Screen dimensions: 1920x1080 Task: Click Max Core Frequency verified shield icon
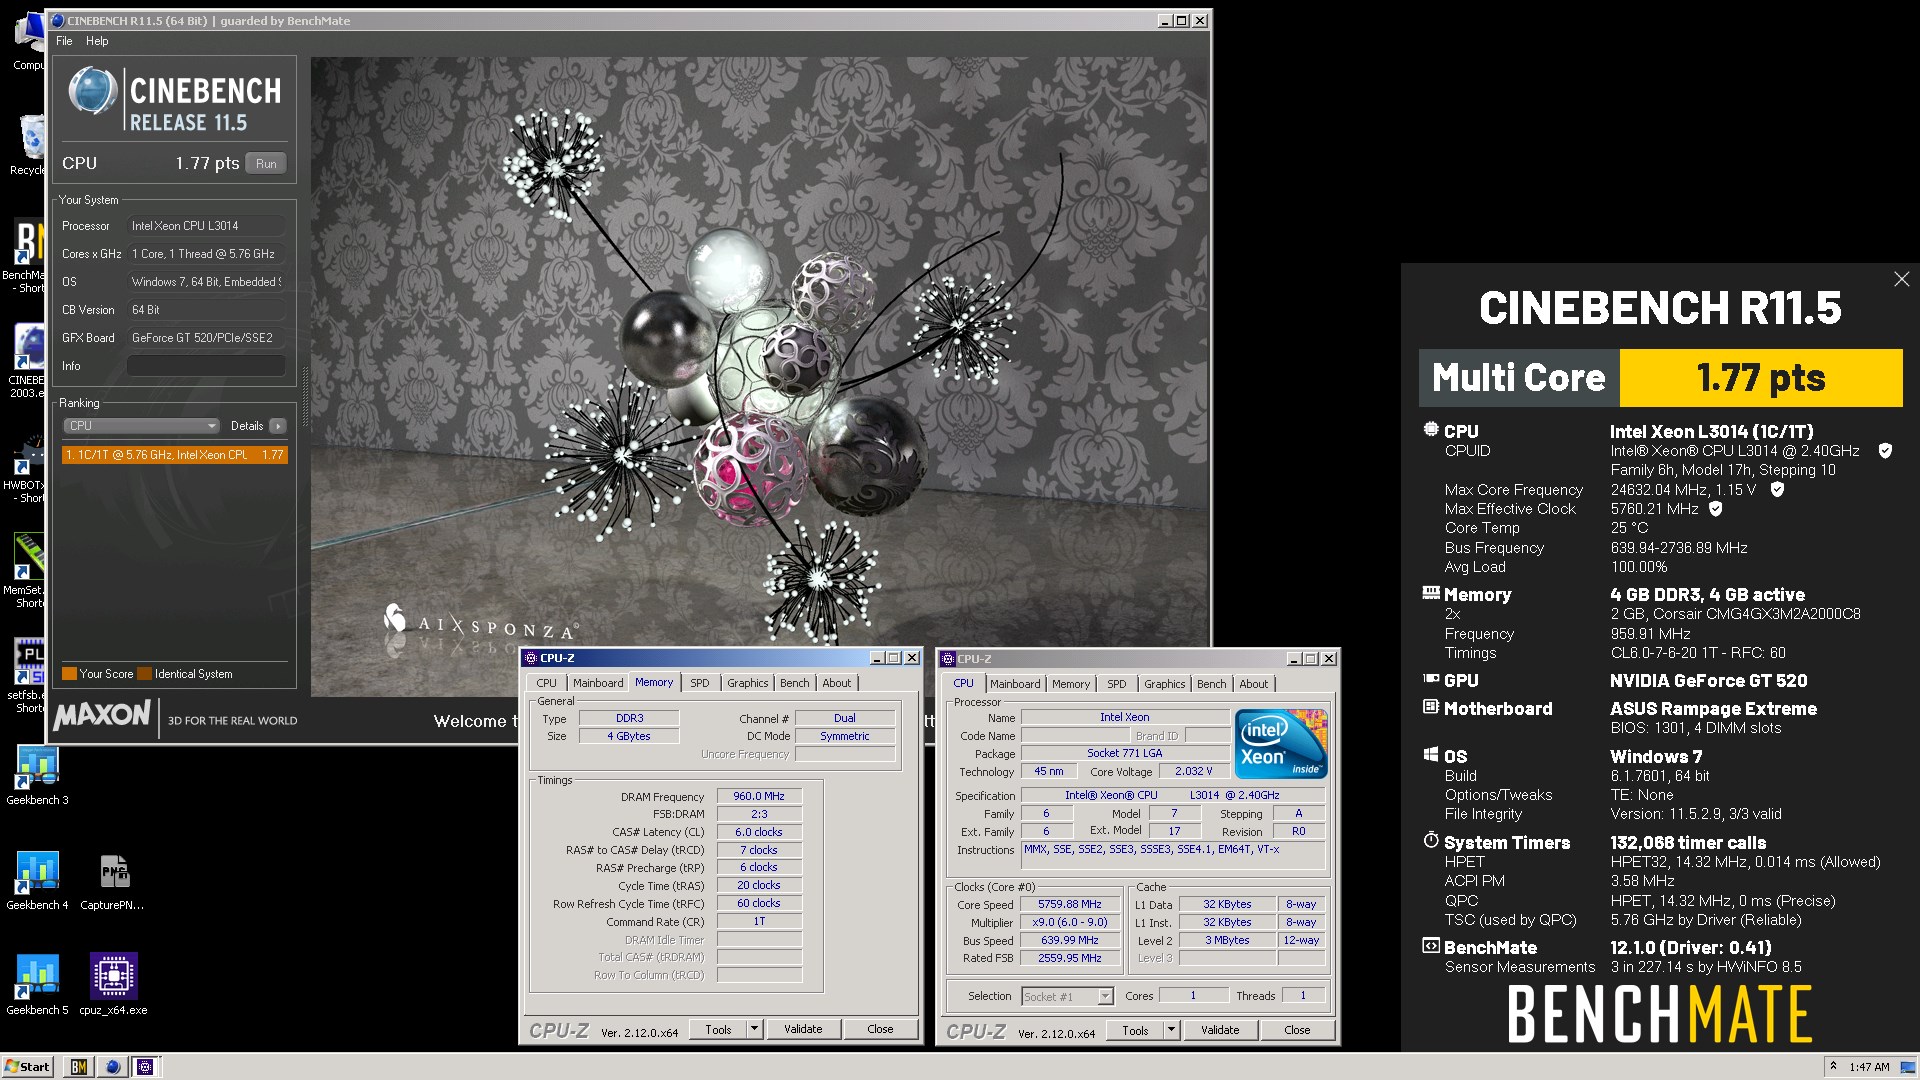[1778, 490]
